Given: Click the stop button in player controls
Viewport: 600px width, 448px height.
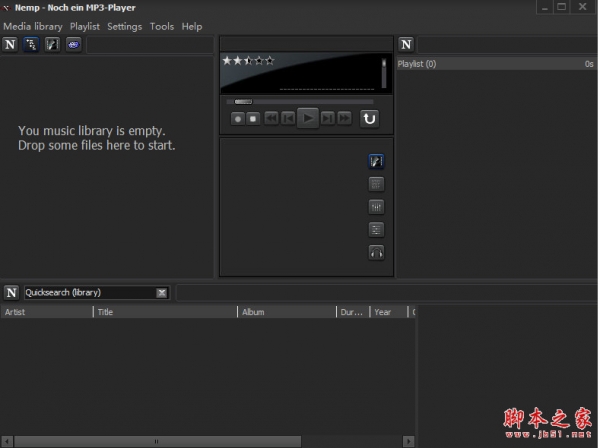Looking at the screenshot, I should [x=253, y=119].
